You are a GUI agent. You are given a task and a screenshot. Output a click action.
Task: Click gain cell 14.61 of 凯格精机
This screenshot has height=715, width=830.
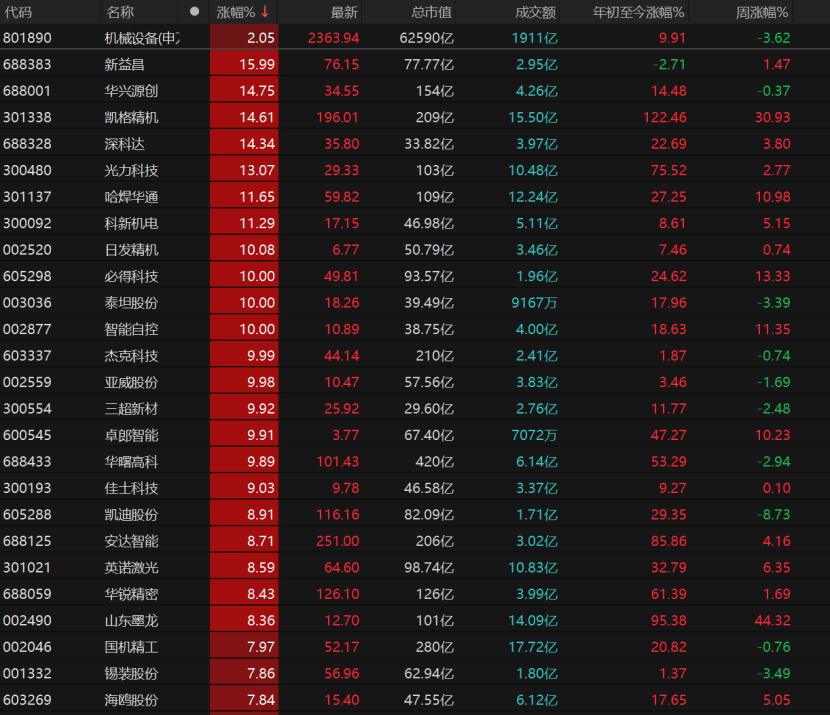coord(244,117)
